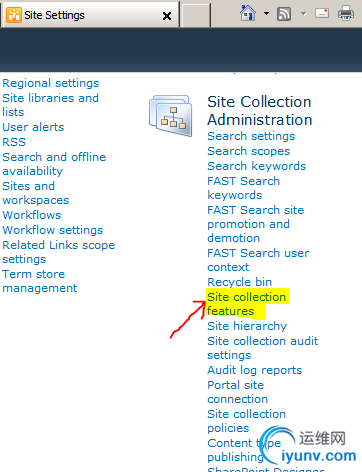Viewport: 362px width, 472px height.
Task: Open the Workflows link
Action: click(x=32, y=215)
